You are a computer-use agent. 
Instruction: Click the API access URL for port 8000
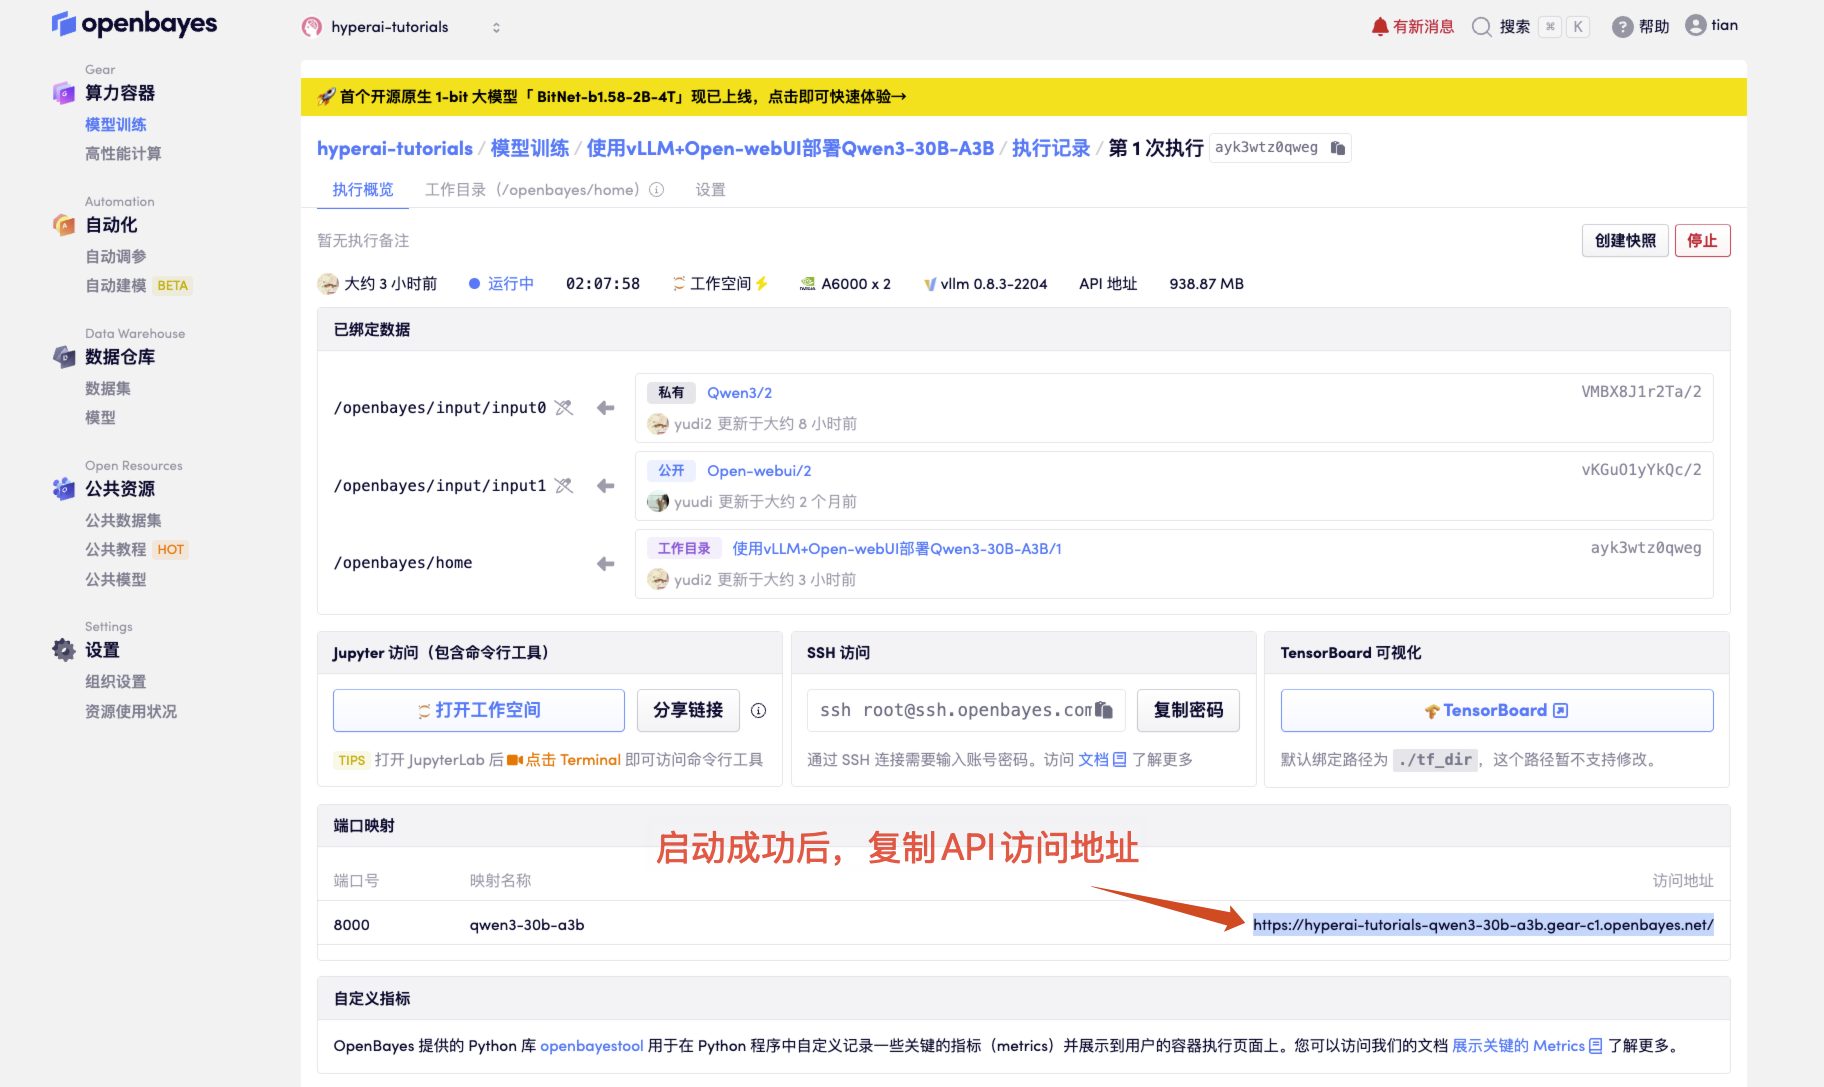[1482, 925]
